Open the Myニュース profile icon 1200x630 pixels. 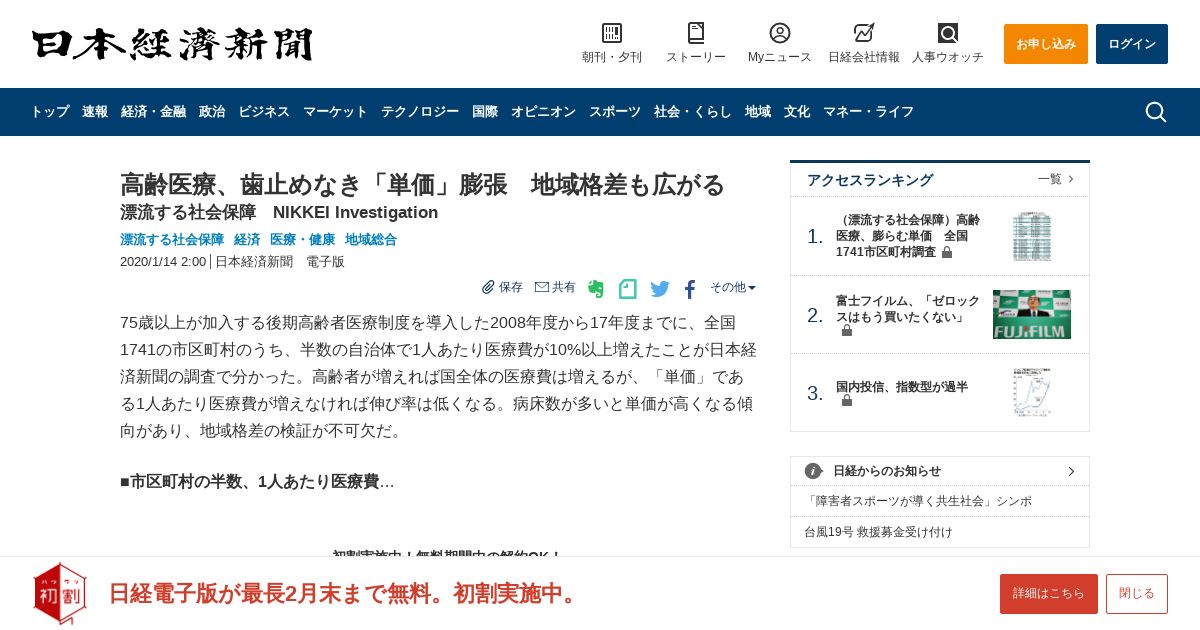coord(780,33)
